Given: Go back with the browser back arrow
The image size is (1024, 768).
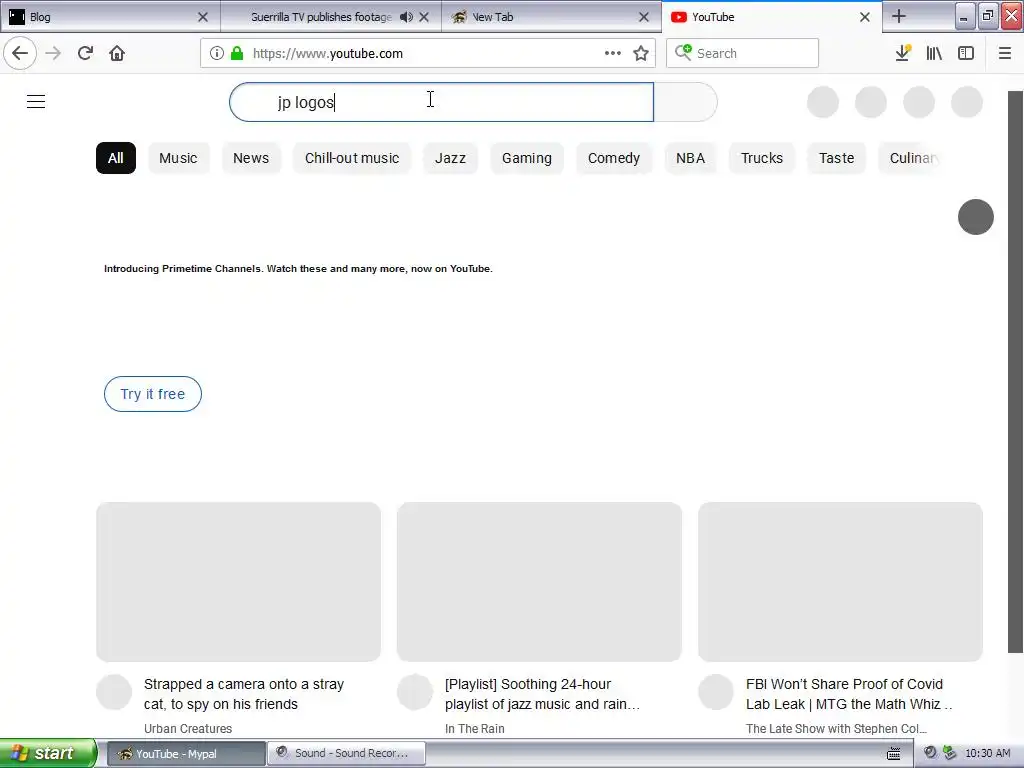Looking at the screenshot, I should click(x=20, y=53).
